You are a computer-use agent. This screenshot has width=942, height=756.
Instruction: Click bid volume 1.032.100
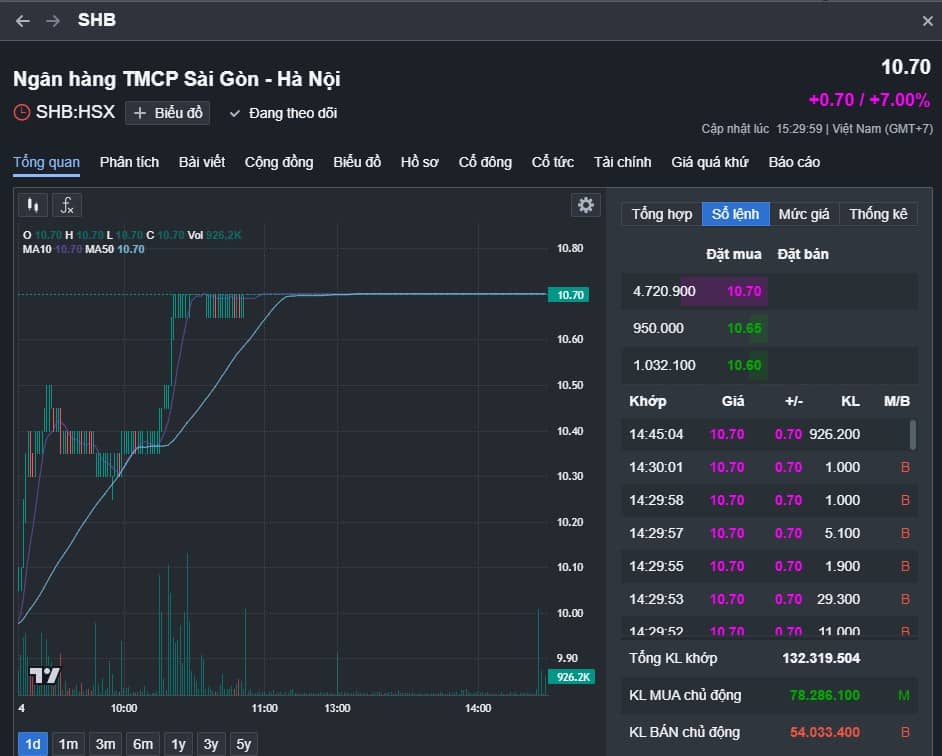tap(664, 365)
